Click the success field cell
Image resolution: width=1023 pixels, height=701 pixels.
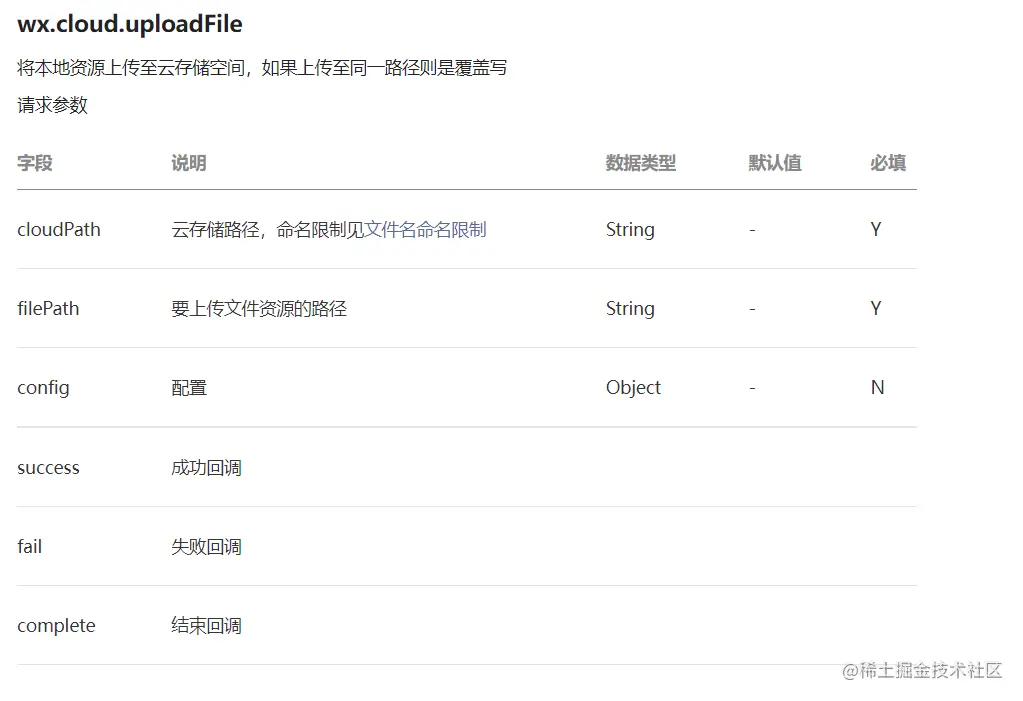pyautogui.click(x=48, y=468)
